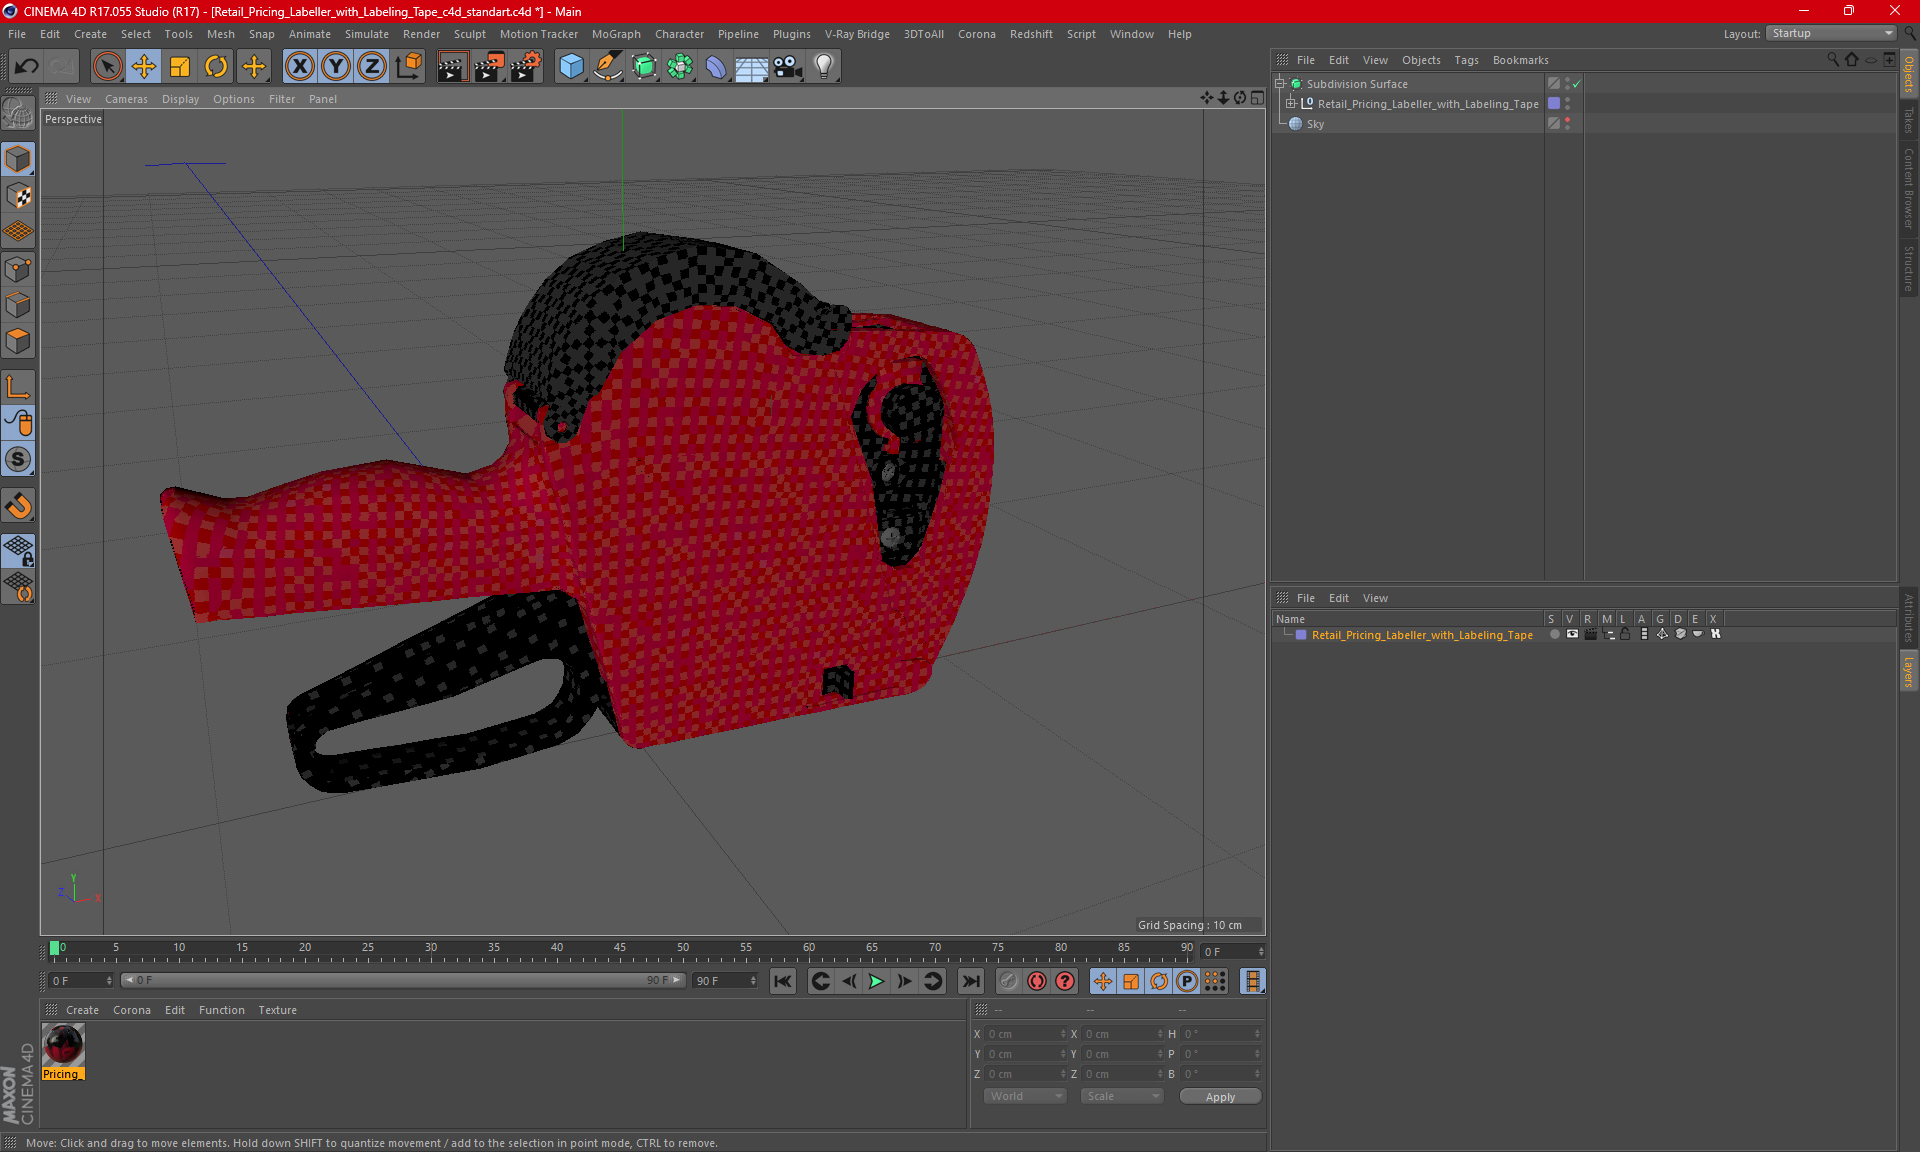Open the World coordinate dropdown
Image resolution: width=1920 pixels, height=1152 pixels.
coord(1025,1096)
